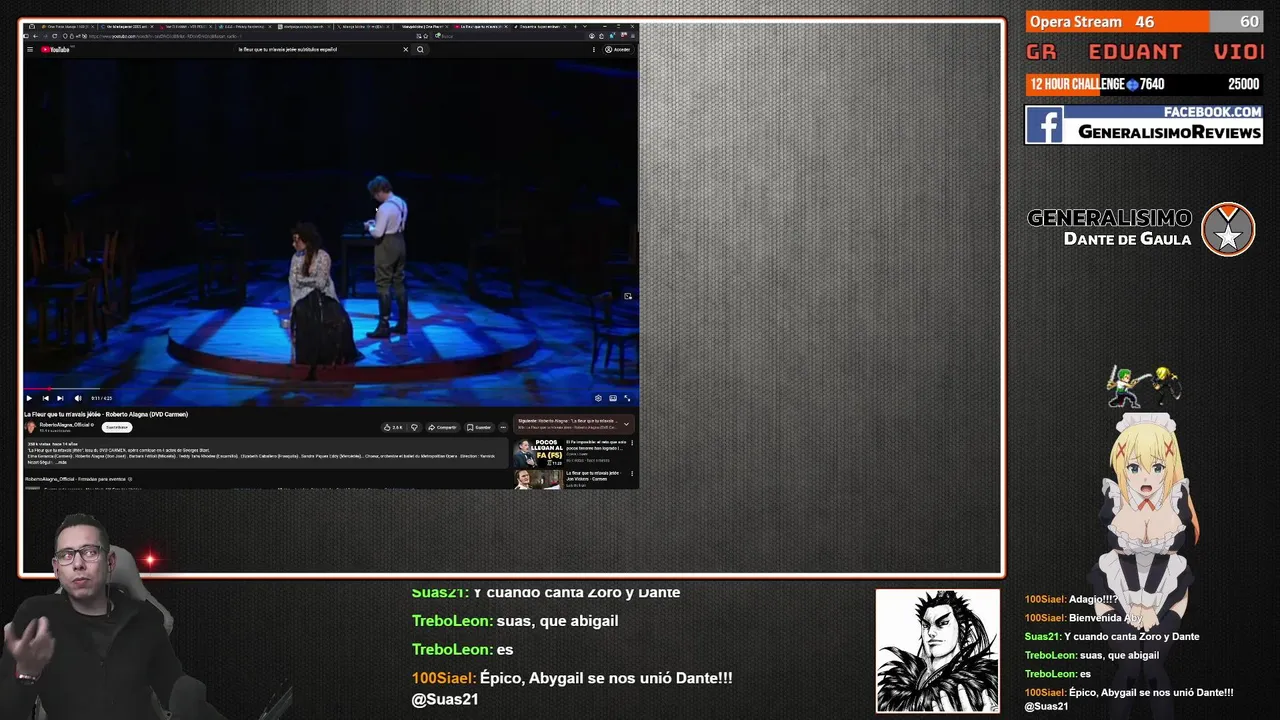Click 100Siael's 'Épico, Abygail' large chat message
This screenshot has width=1280, height=720.
pos(572,688)
